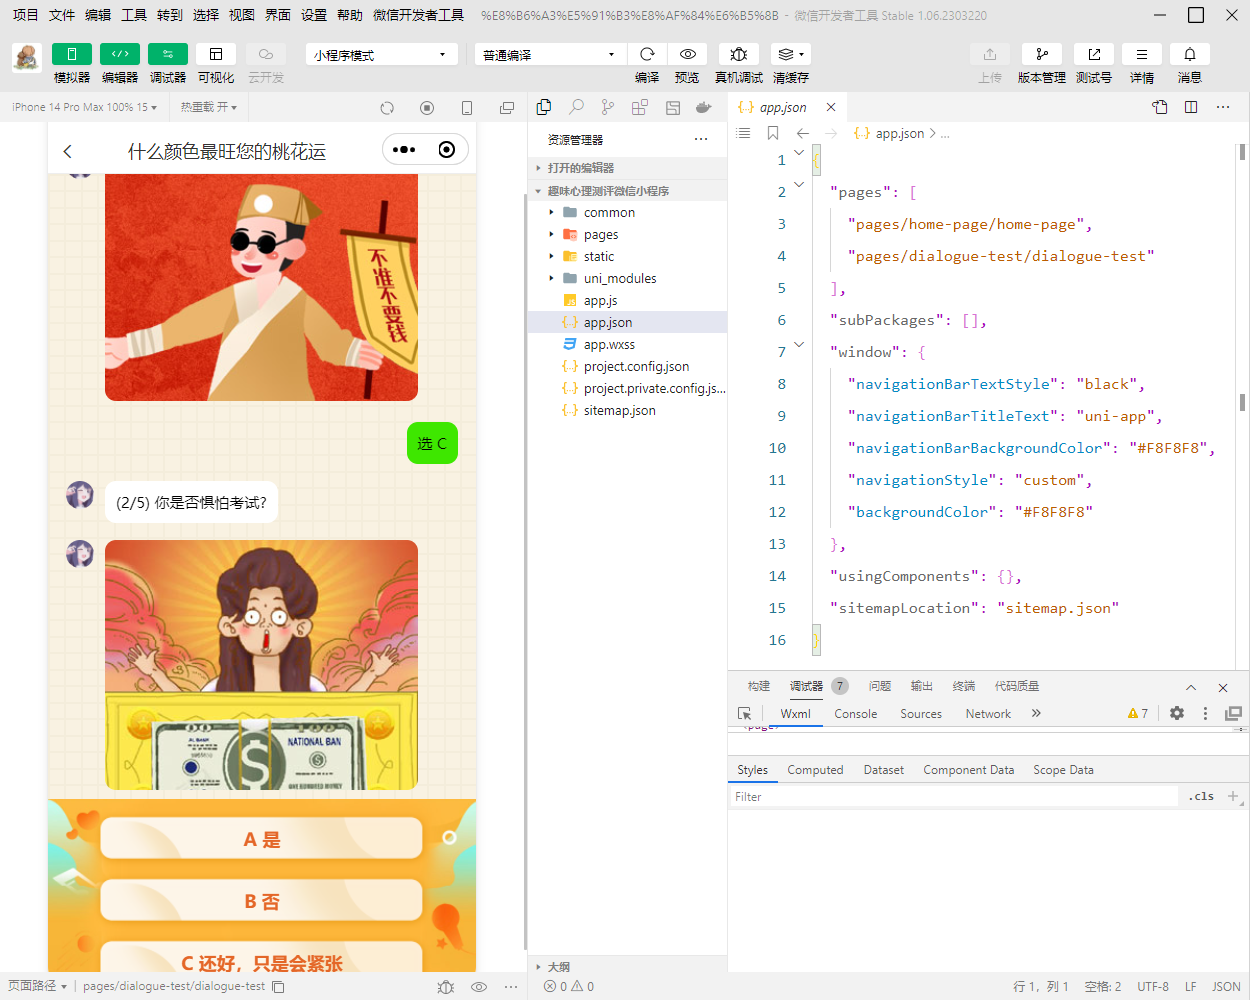Switch to the Console tab
The image size is (1250, 1000).
[x=855, y=714]
